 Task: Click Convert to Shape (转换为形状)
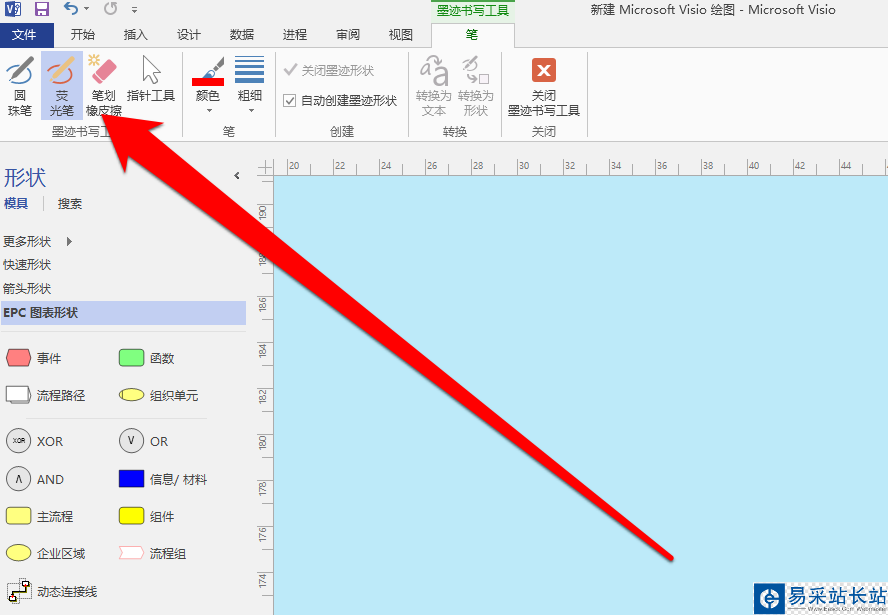coord(476,86)
